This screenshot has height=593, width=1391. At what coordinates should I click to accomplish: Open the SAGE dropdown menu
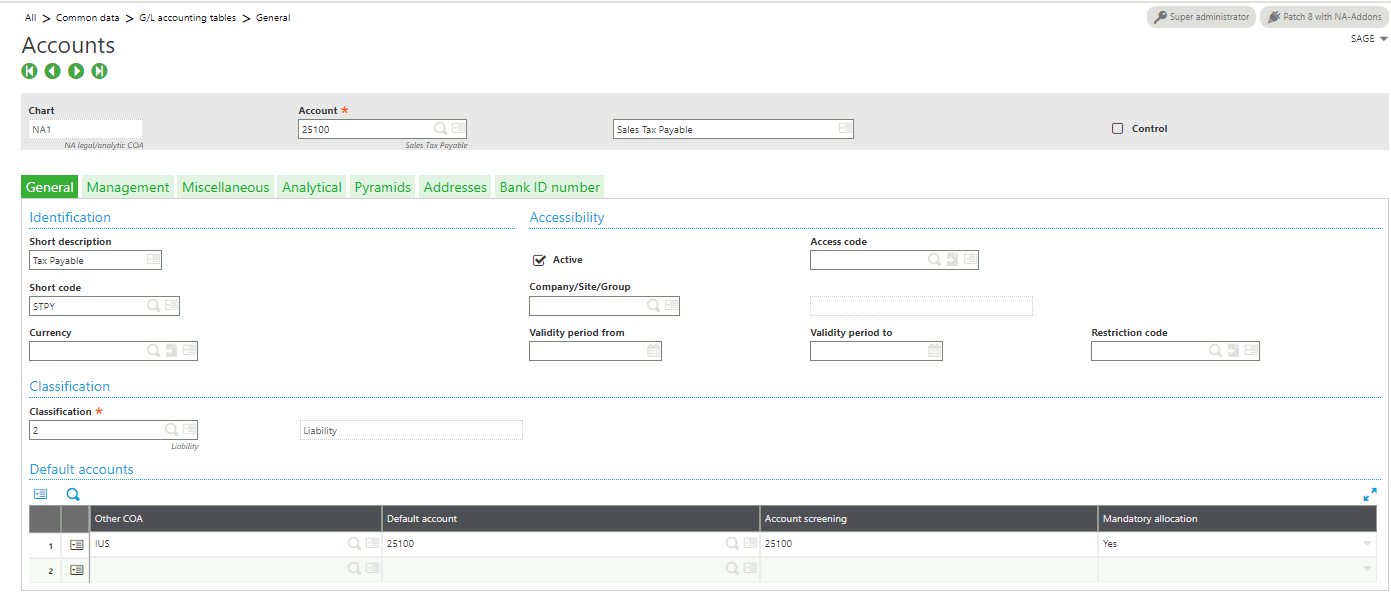click(x=1369, y=39)
